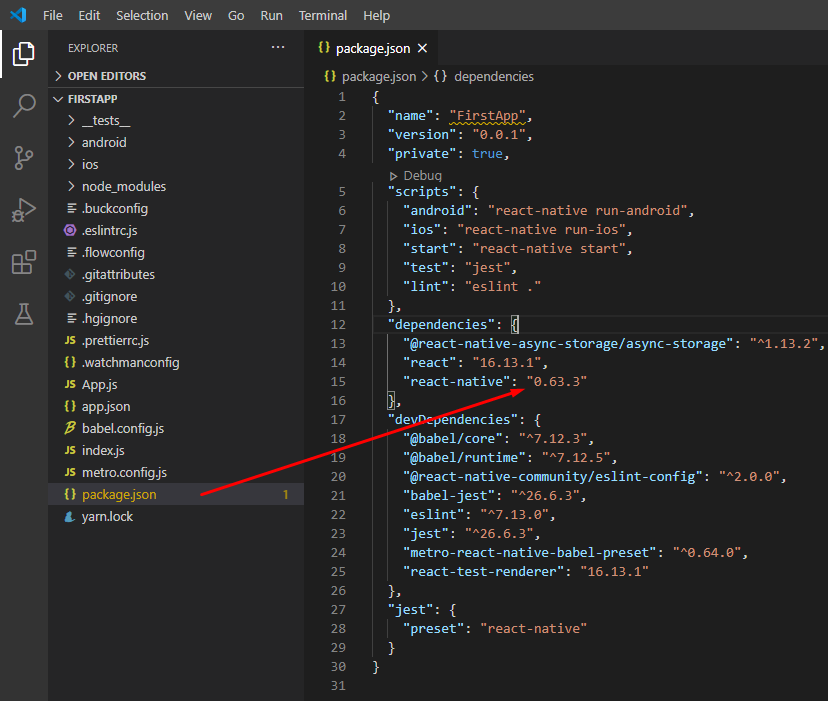The height and width of the screenshot is (701, 828).
Task: Expand the node_modules folder
Action: [176, 186]
